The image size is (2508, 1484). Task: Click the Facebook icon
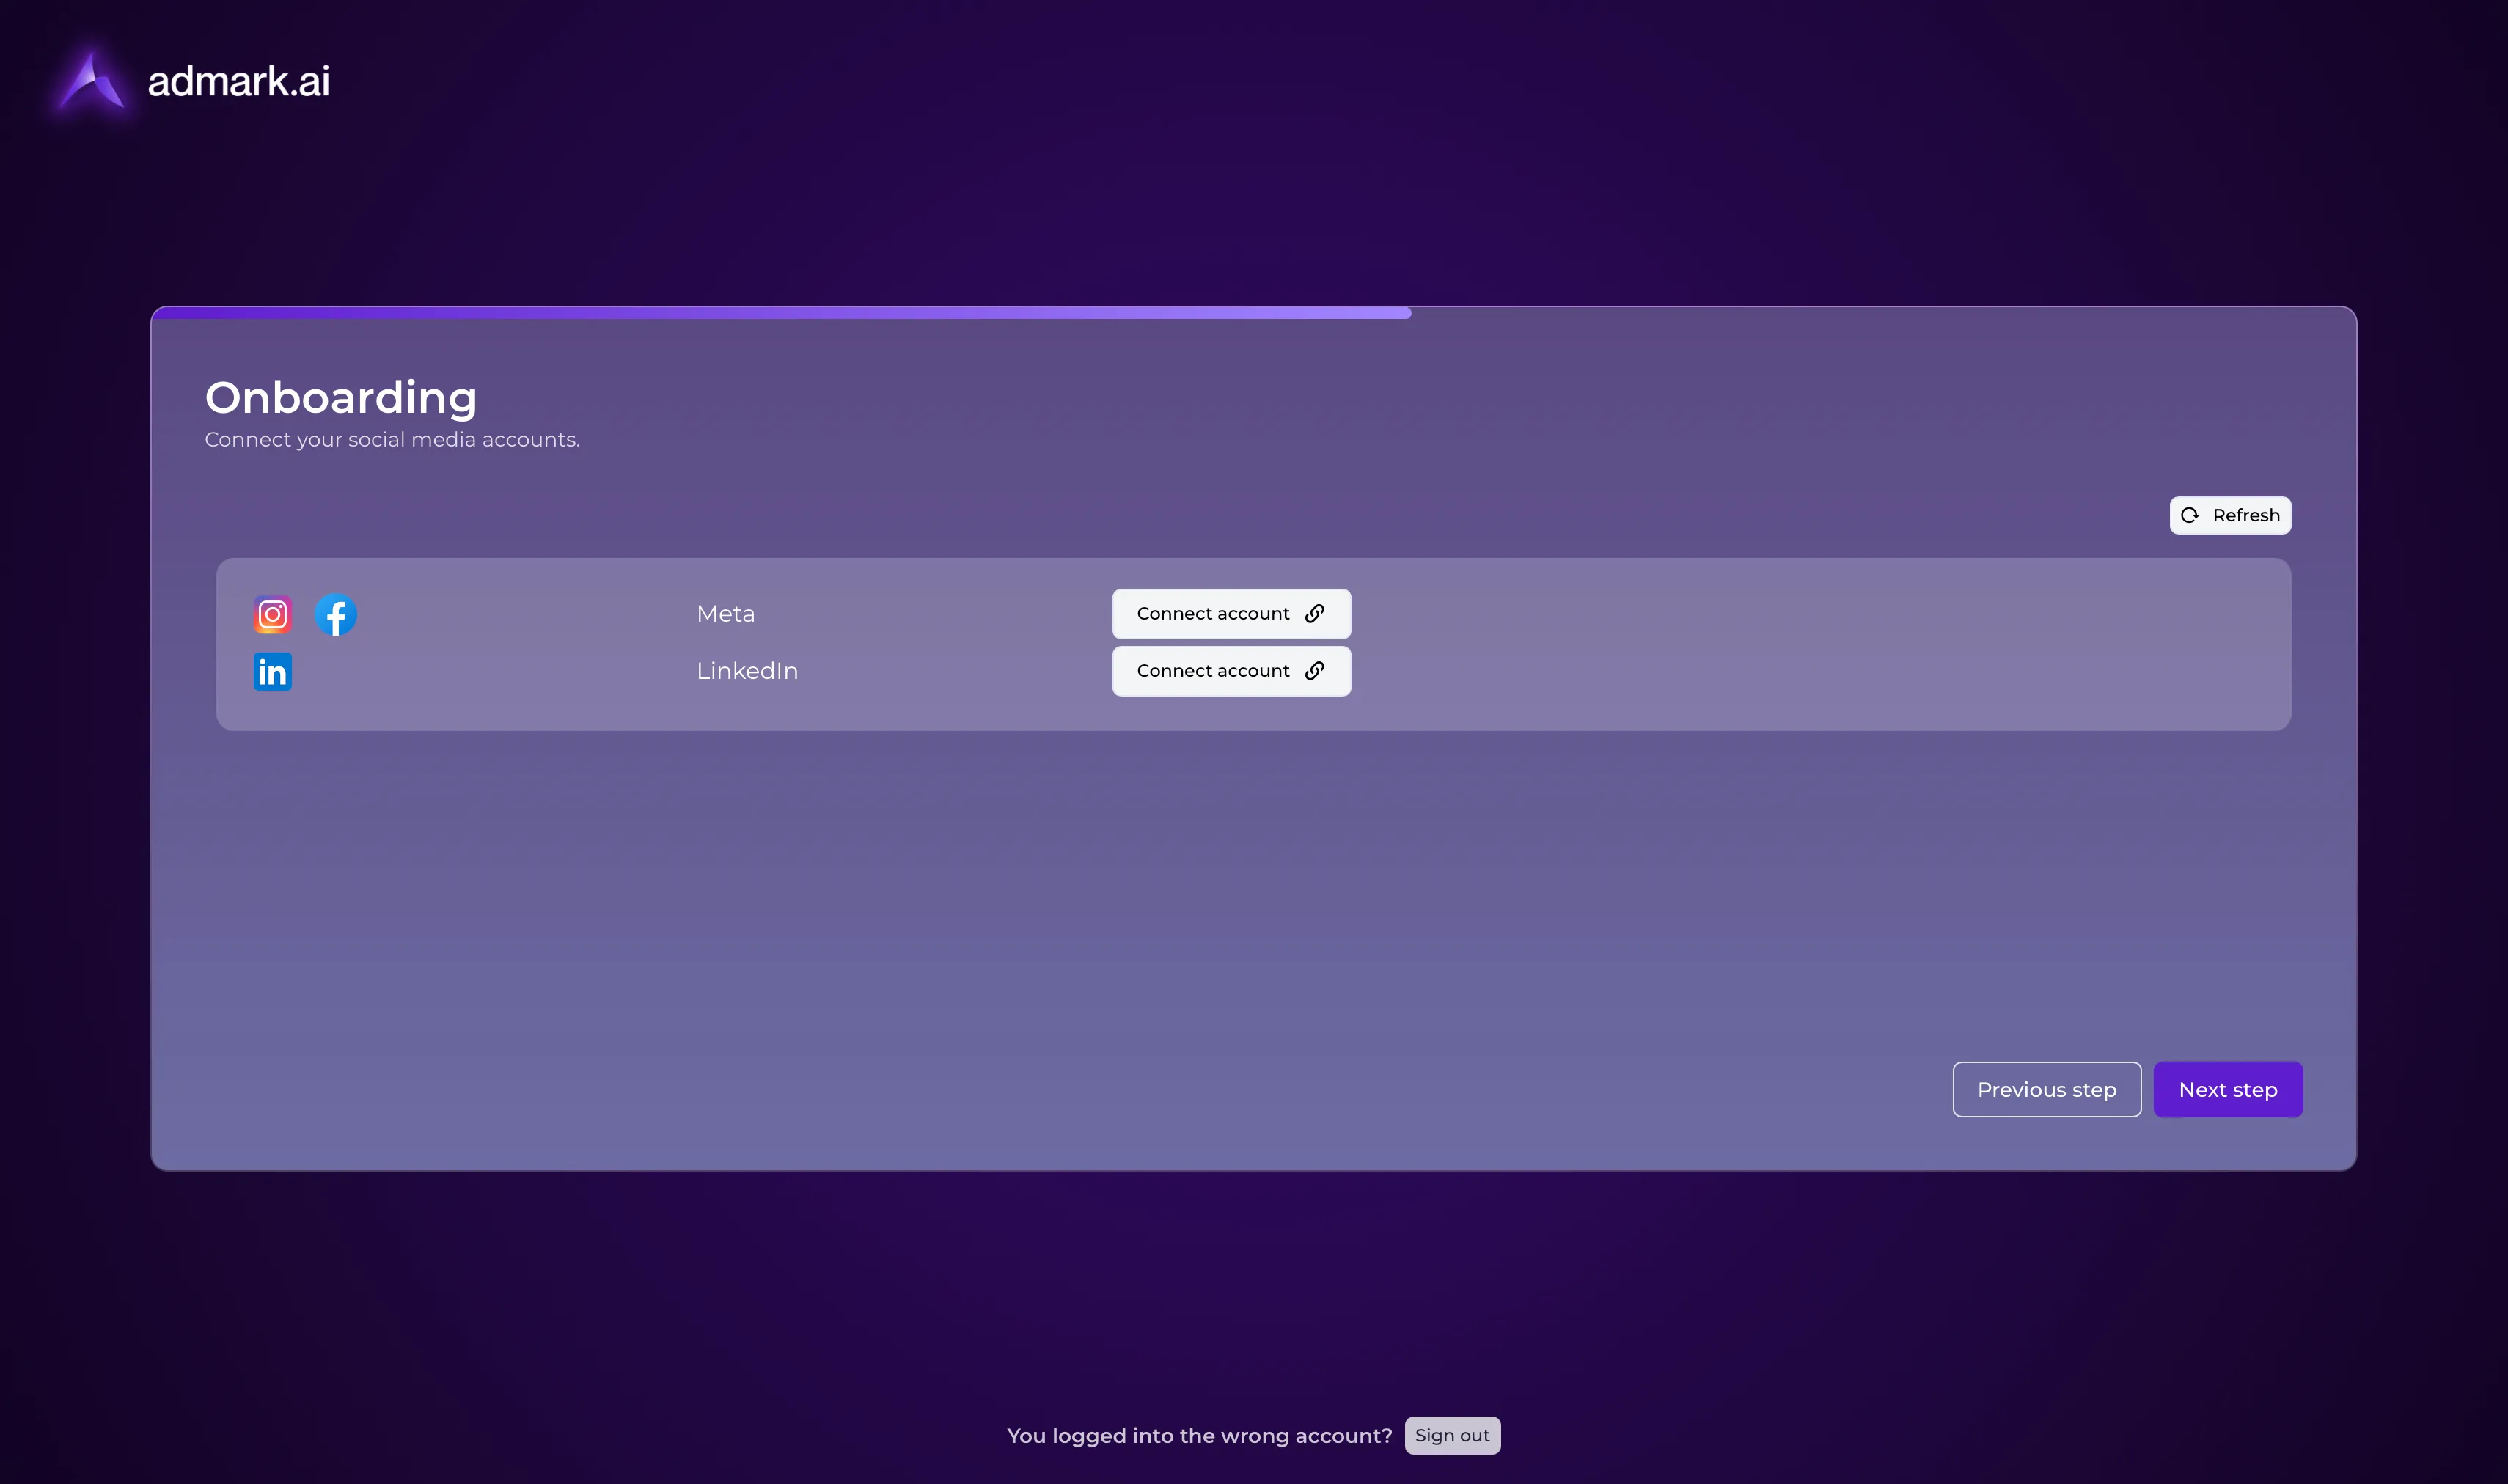click(x=336, y=614)
